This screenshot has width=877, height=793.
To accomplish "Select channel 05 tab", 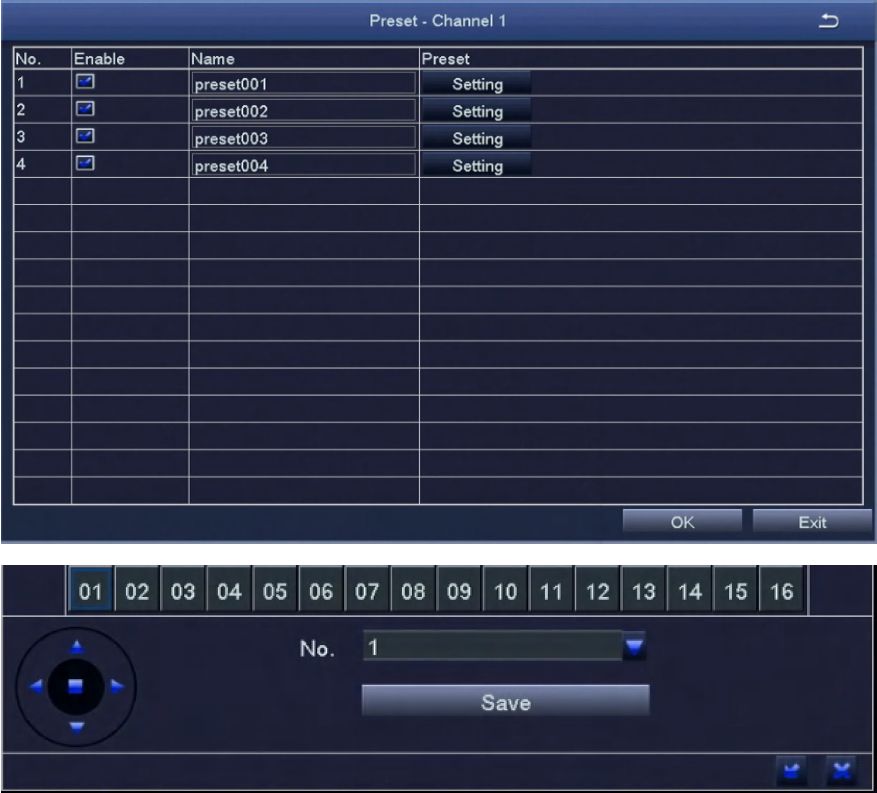I will [275, 593].
